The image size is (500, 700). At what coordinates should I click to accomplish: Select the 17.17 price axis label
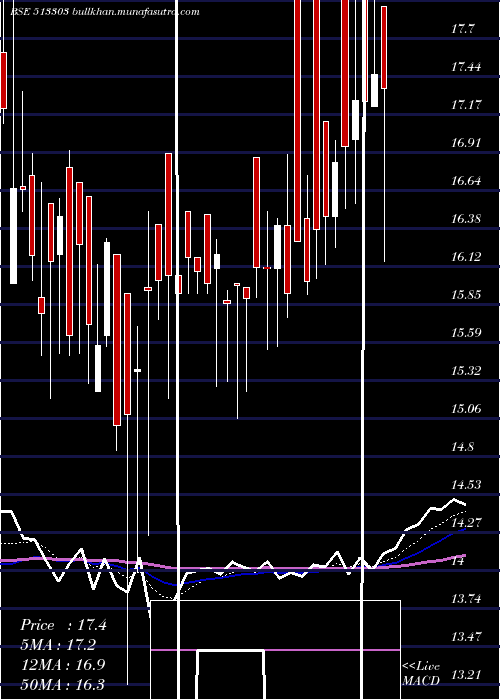click(466, 105)
